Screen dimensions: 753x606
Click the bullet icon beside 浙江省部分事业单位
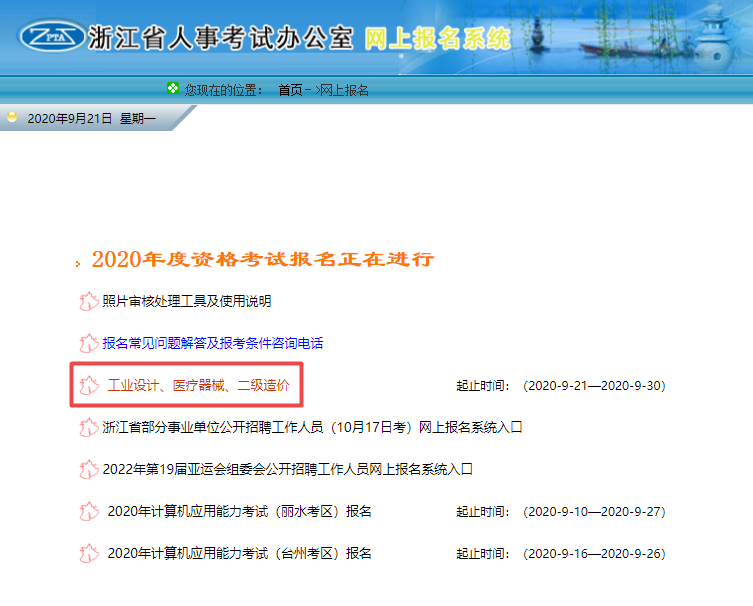click(x=89, y=427)
